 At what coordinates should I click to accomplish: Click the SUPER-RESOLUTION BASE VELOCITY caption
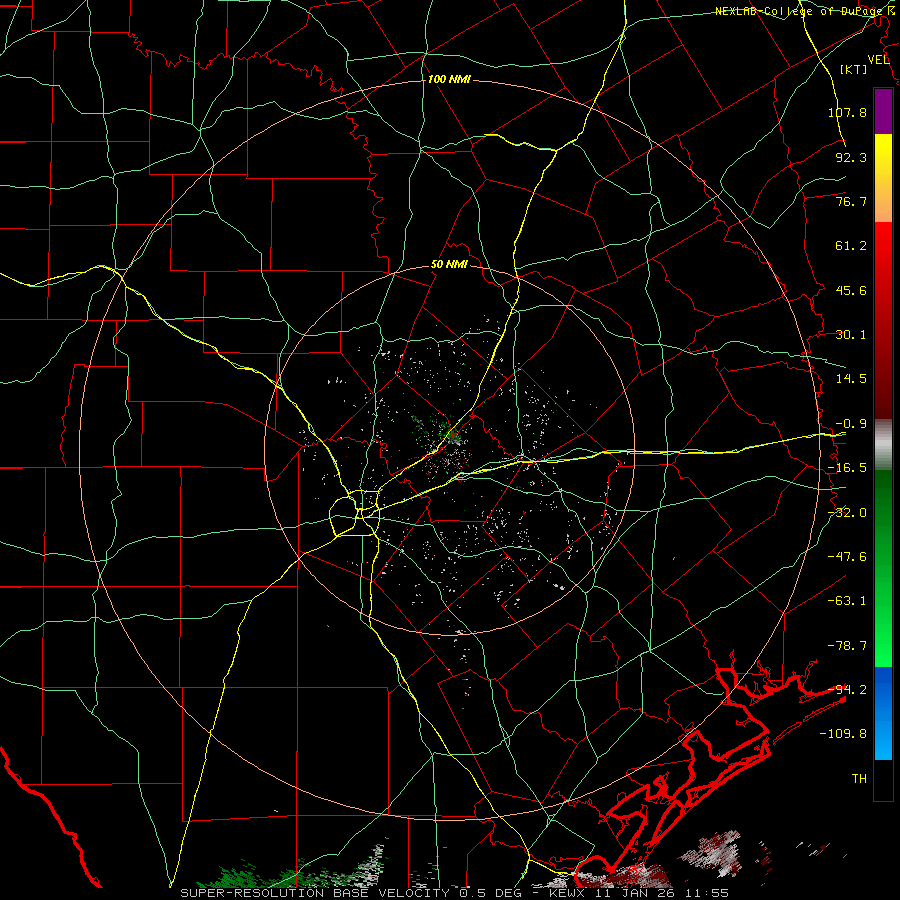pos(317,893)
